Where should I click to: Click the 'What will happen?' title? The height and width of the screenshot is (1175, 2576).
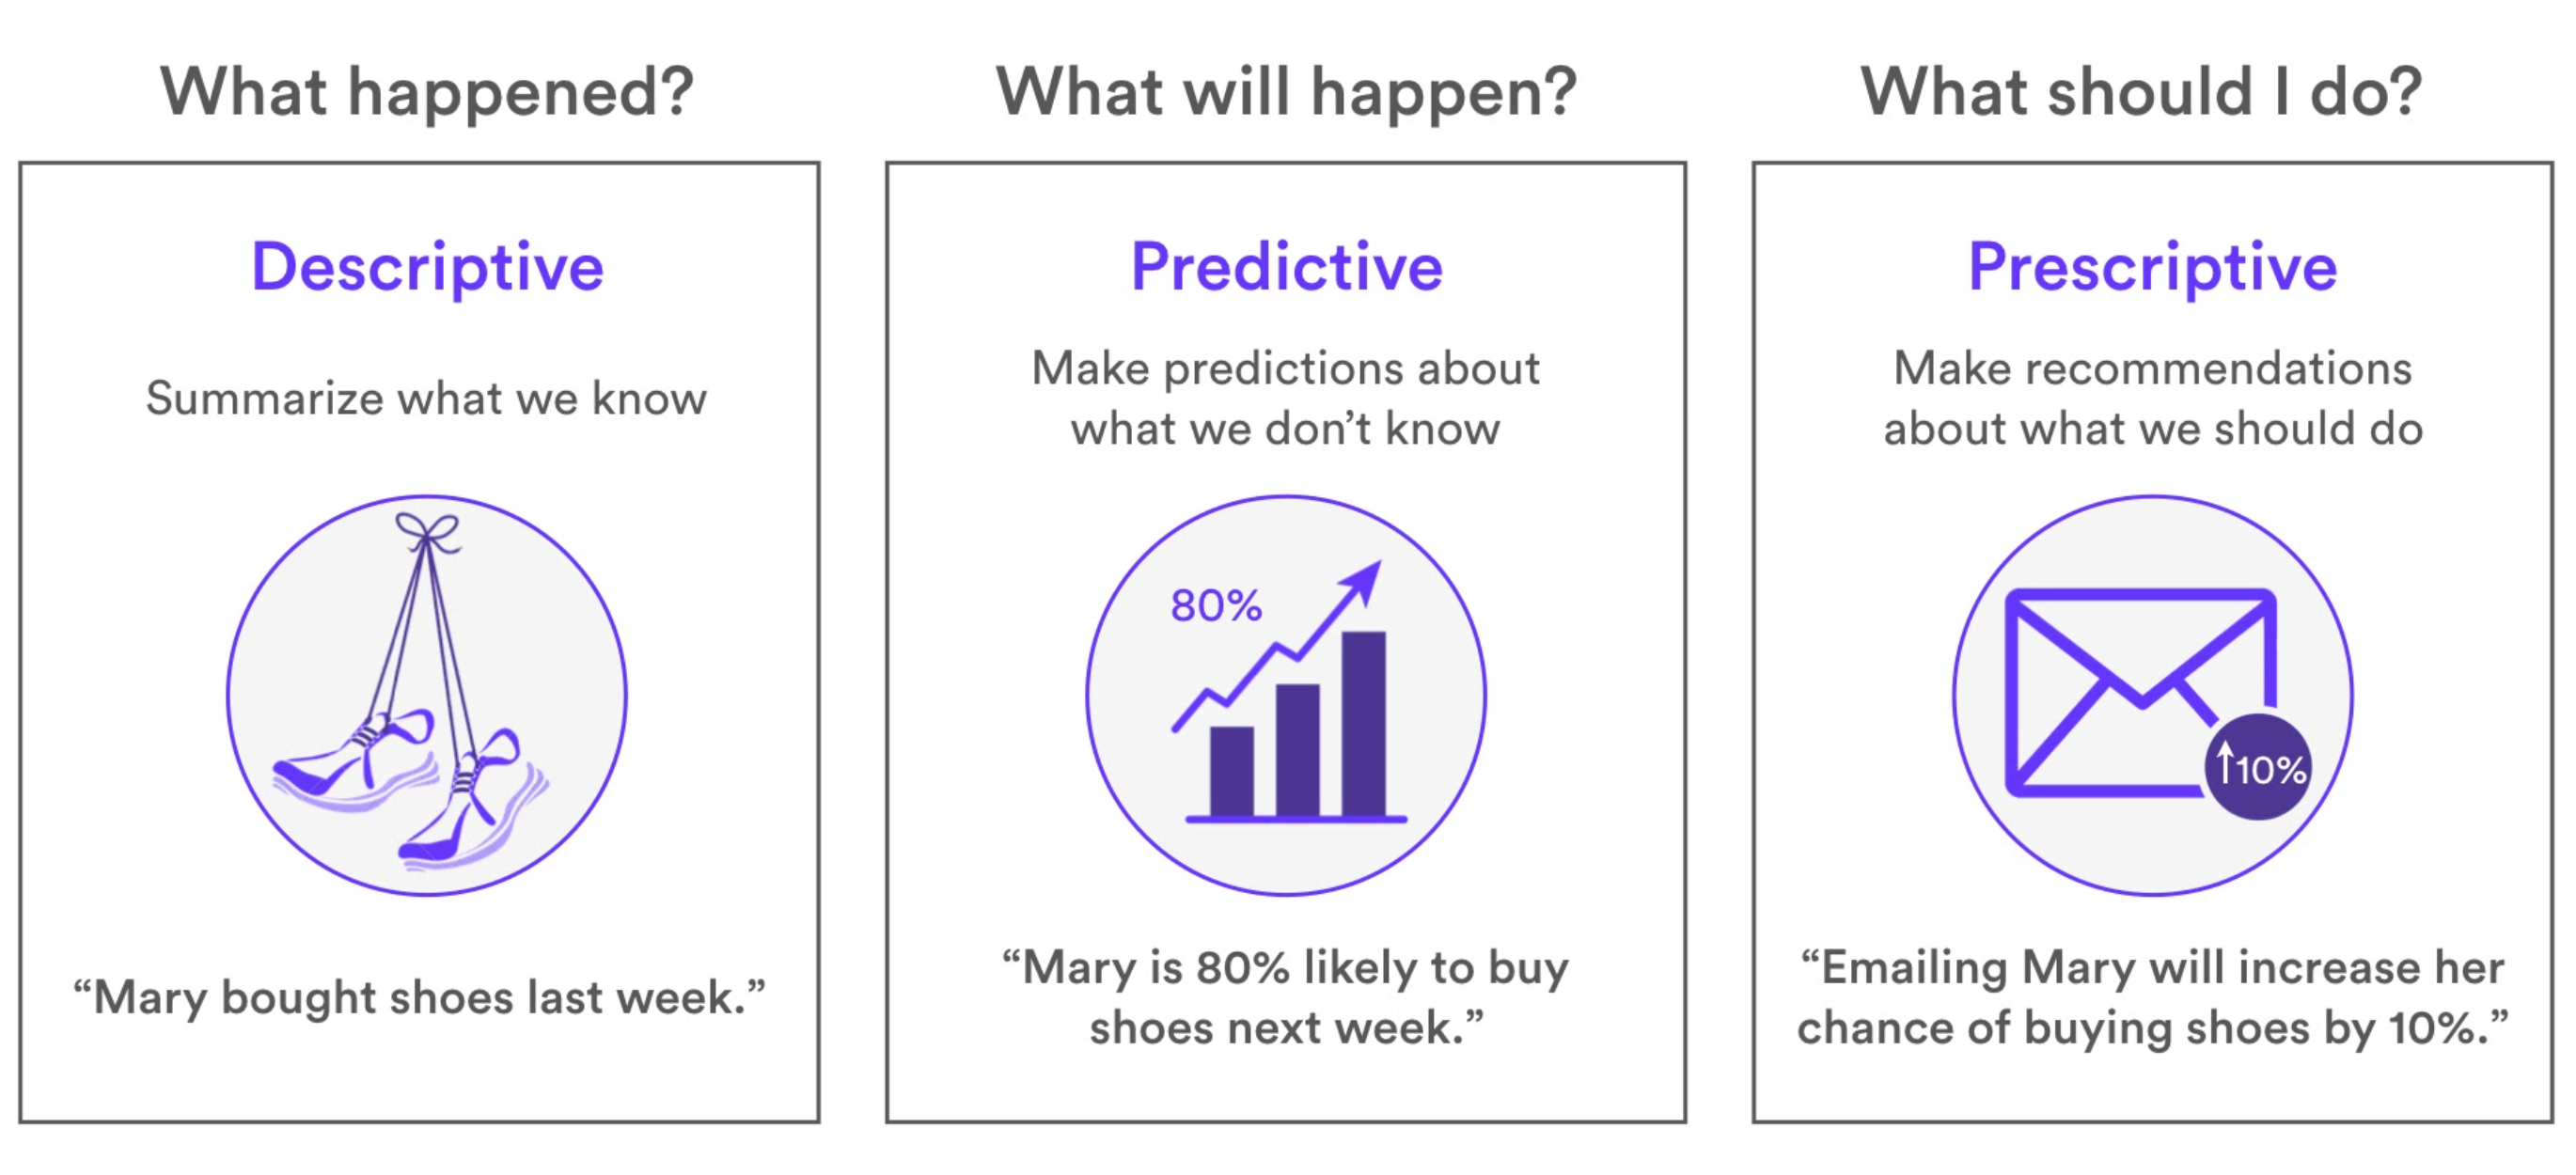pos(1286,92)
